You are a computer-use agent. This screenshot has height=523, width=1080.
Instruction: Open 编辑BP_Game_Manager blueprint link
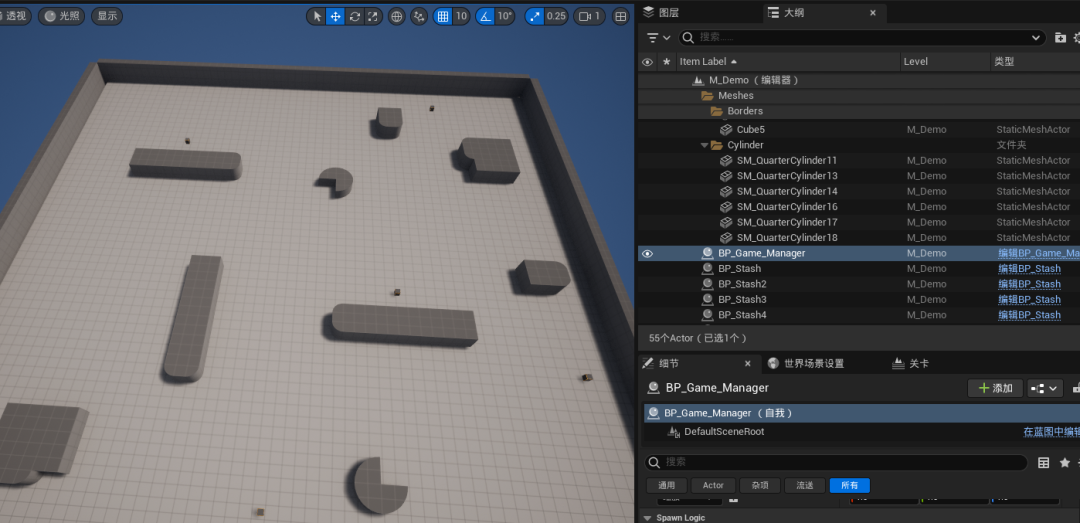pyautogui.click(x=1039, y=254)
